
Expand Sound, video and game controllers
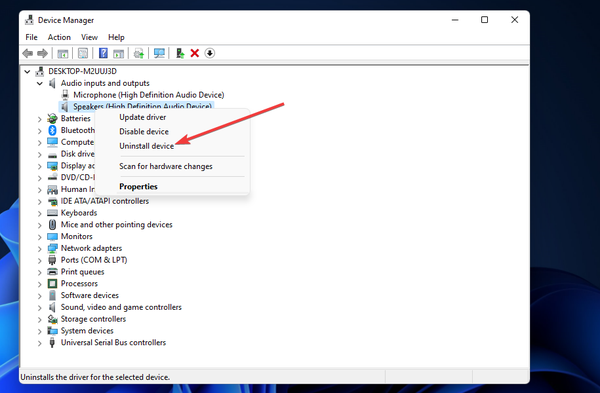(x=39, y=308)
